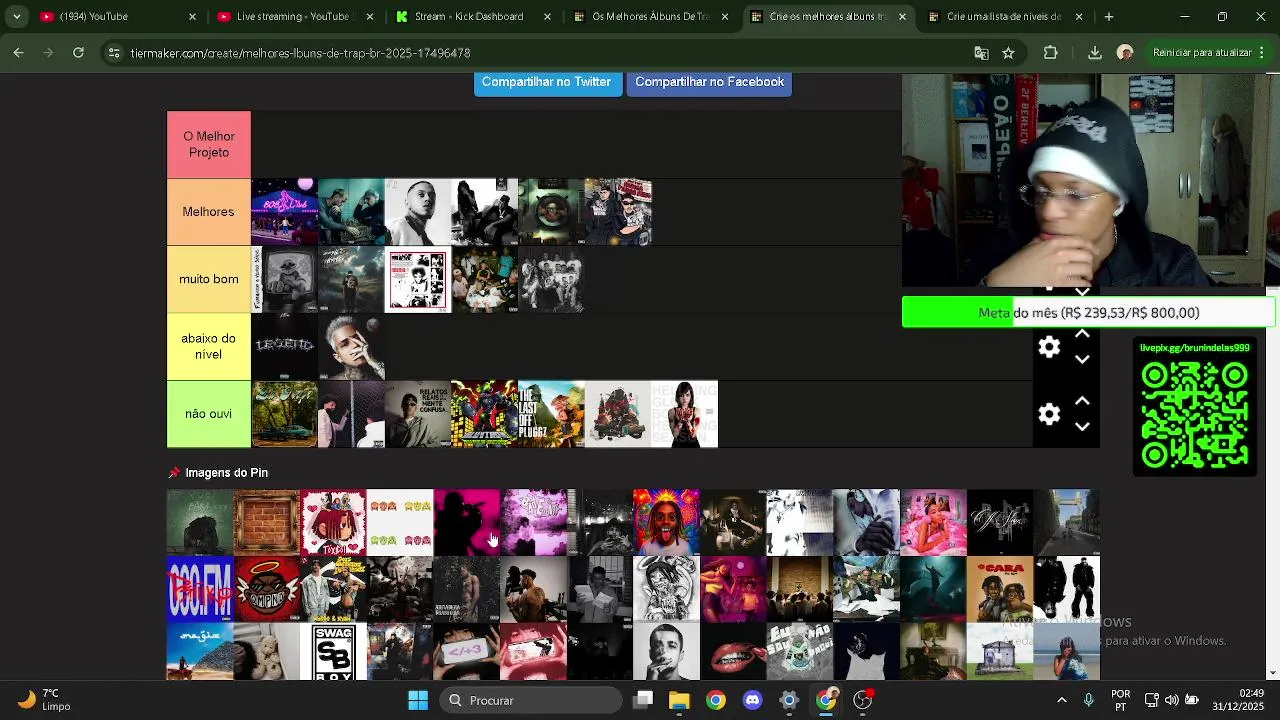
Task: Open Settings app from taskbar
Action: [789, 700]
